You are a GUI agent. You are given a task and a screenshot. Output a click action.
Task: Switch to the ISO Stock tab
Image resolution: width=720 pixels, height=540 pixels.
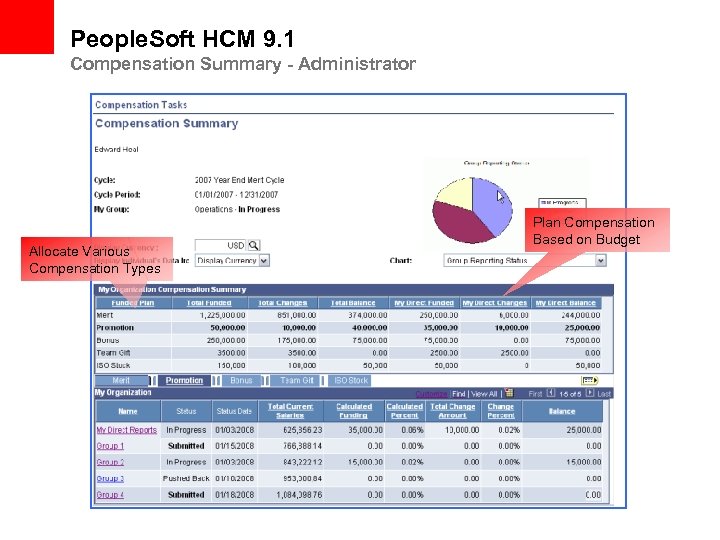pyautogui.click(x=351, y=381)
